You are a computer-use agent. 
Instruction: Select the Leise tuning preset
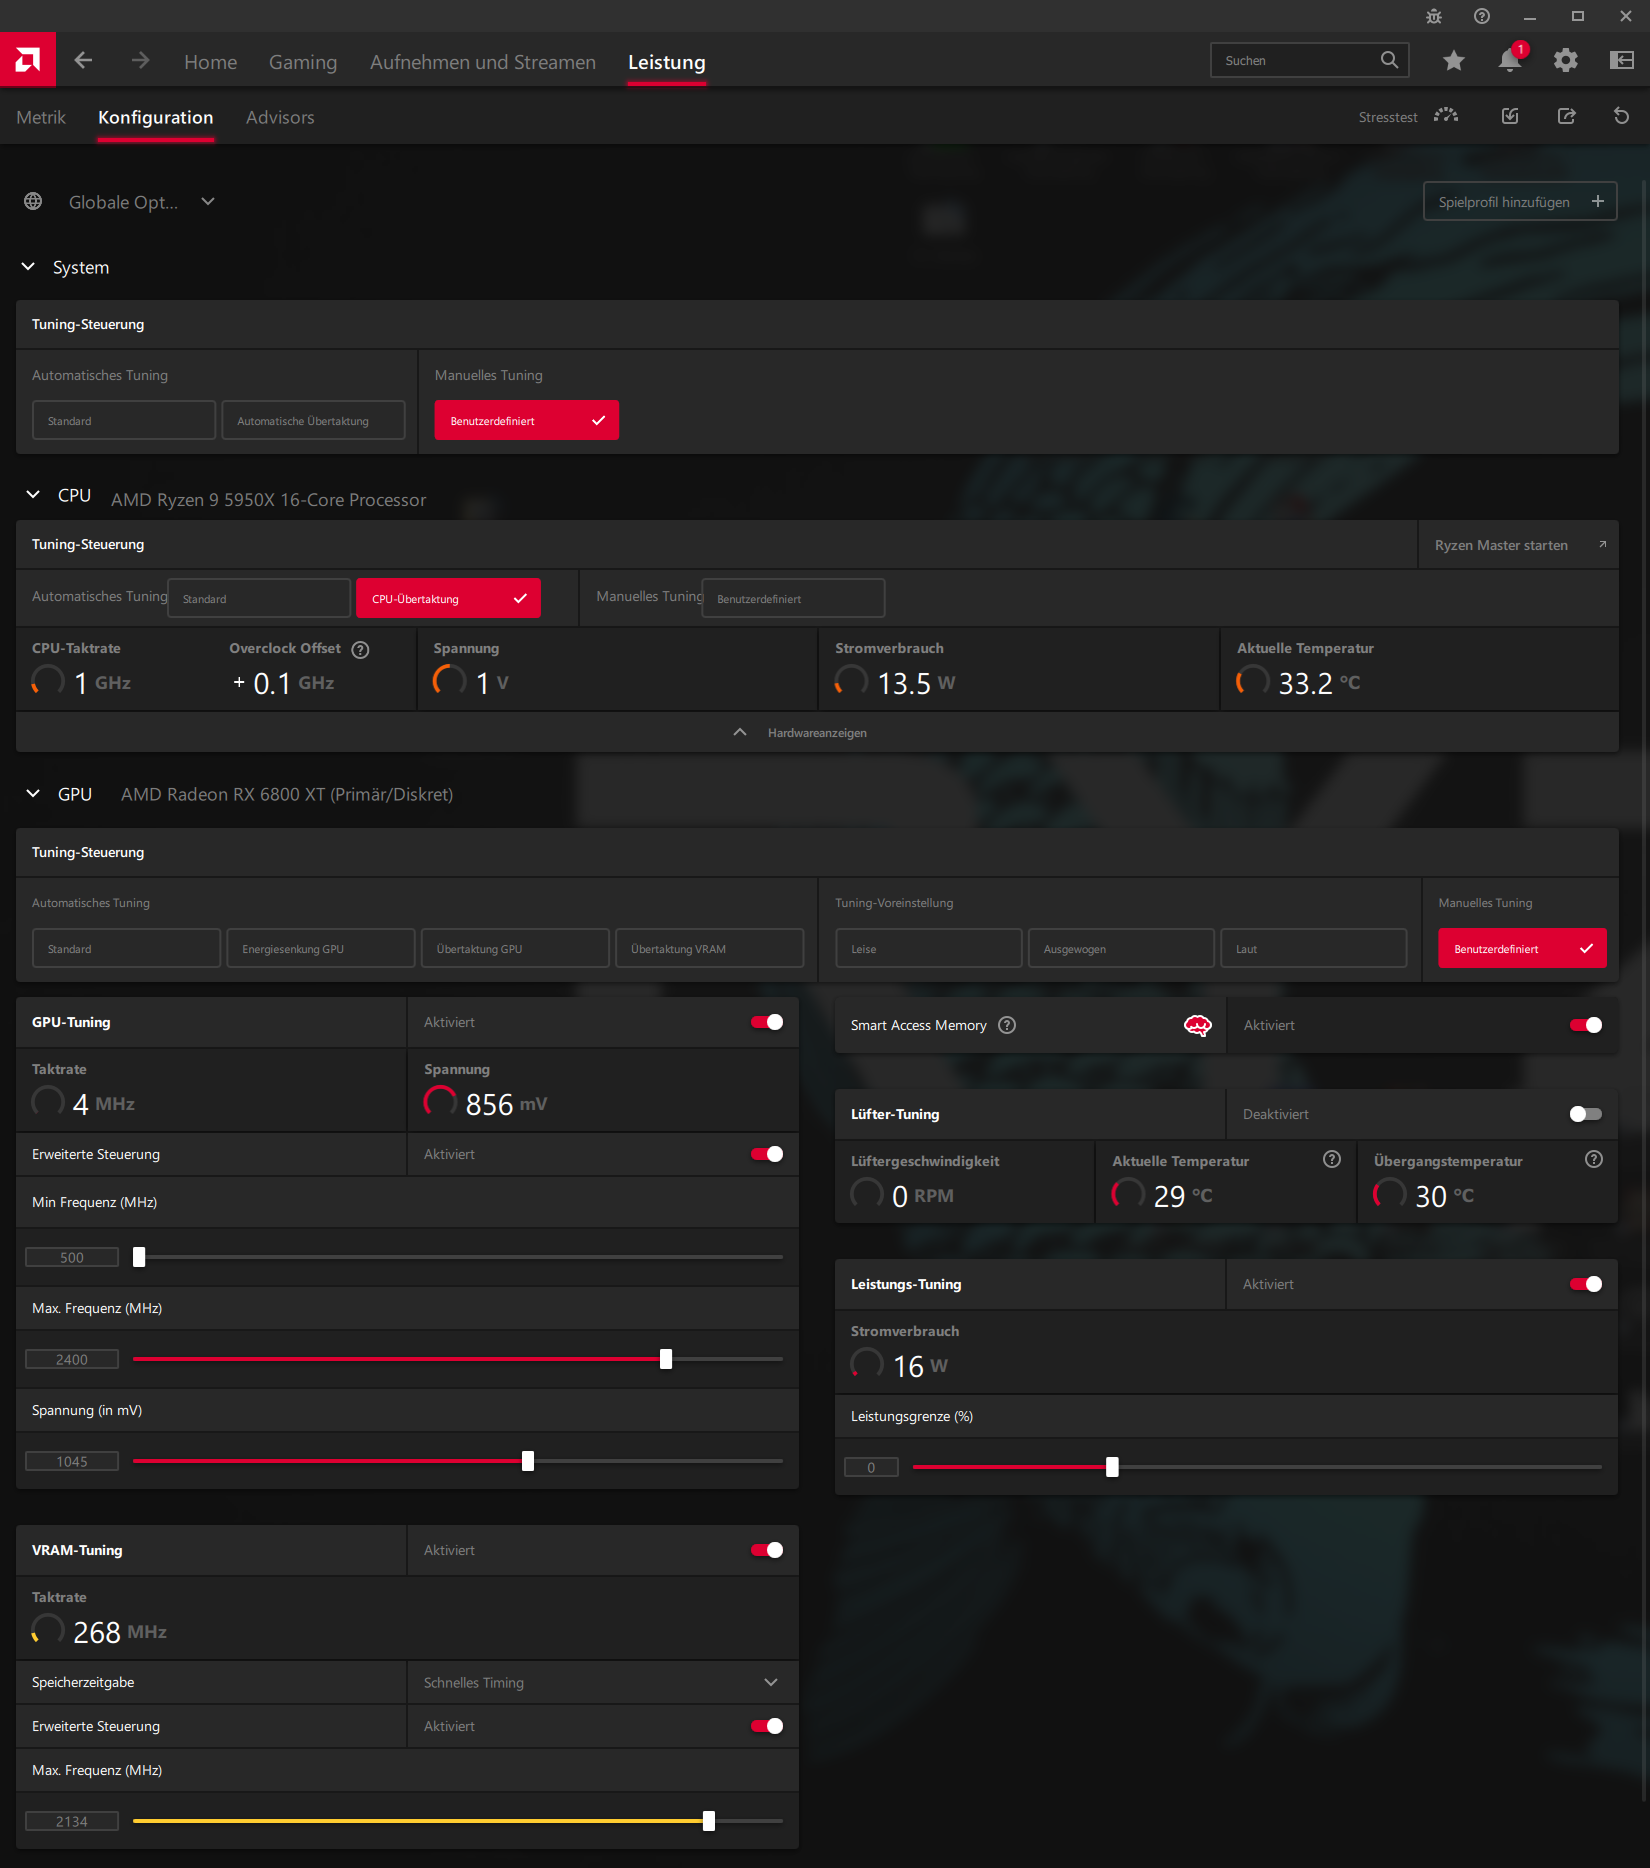[928, 948]
